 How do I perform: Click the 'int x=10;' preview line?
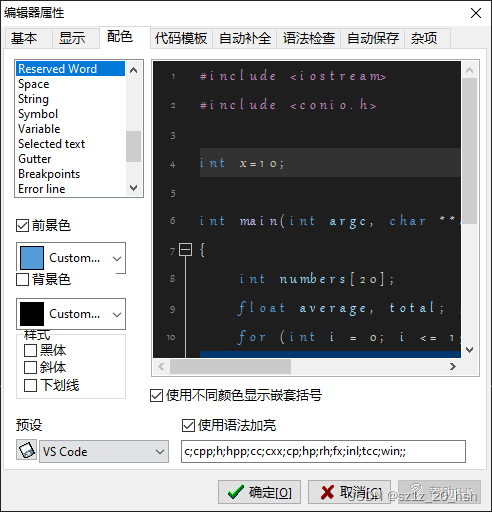point(242,163)
